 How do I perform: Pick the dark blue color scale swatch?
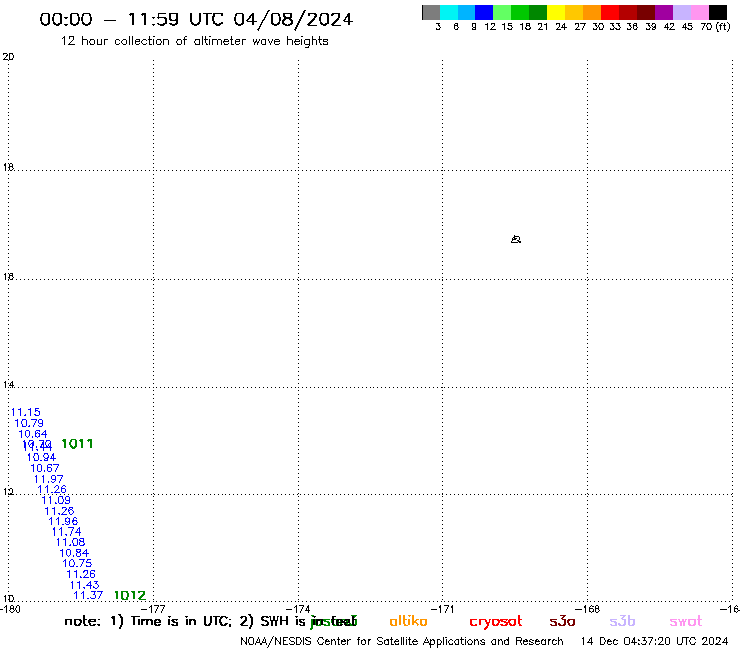(484, 12)
